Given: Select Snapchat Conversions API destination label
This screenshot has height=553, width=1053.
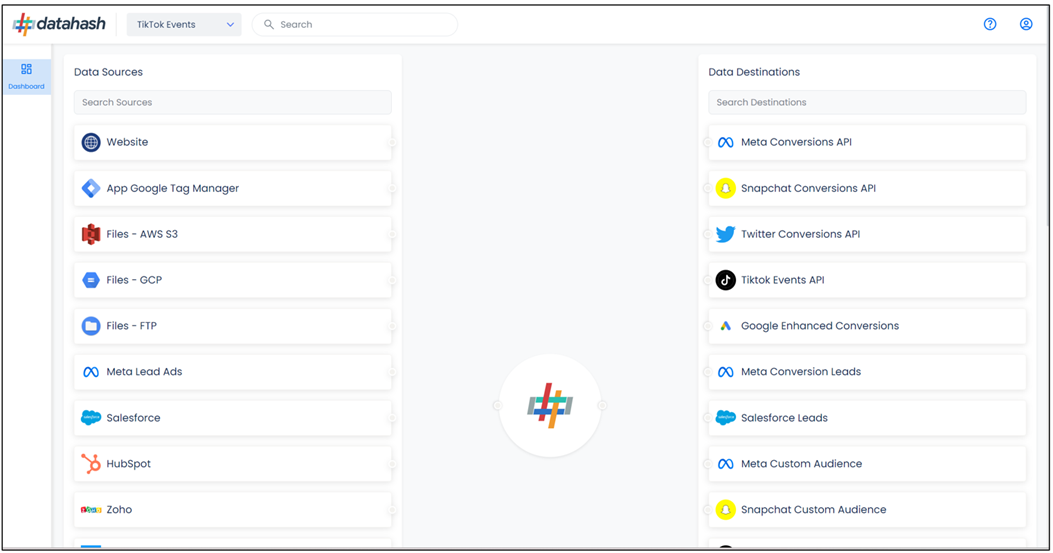Looking at the screenshot, I should pyautogui.click(x=808, y=188).
